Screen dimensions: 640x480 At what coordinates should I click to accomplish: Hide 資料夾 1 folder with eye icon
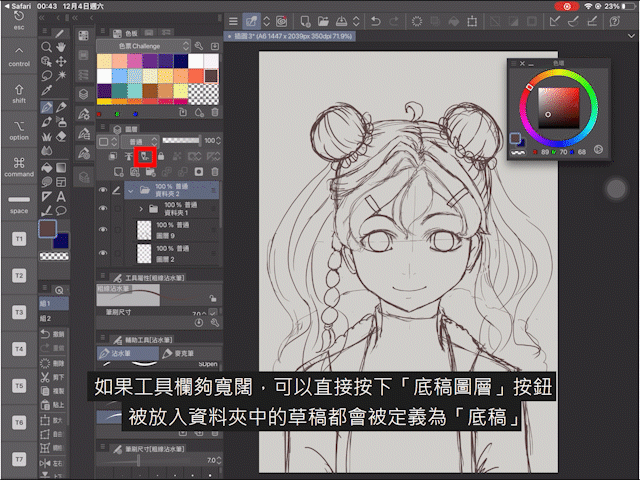103,209
